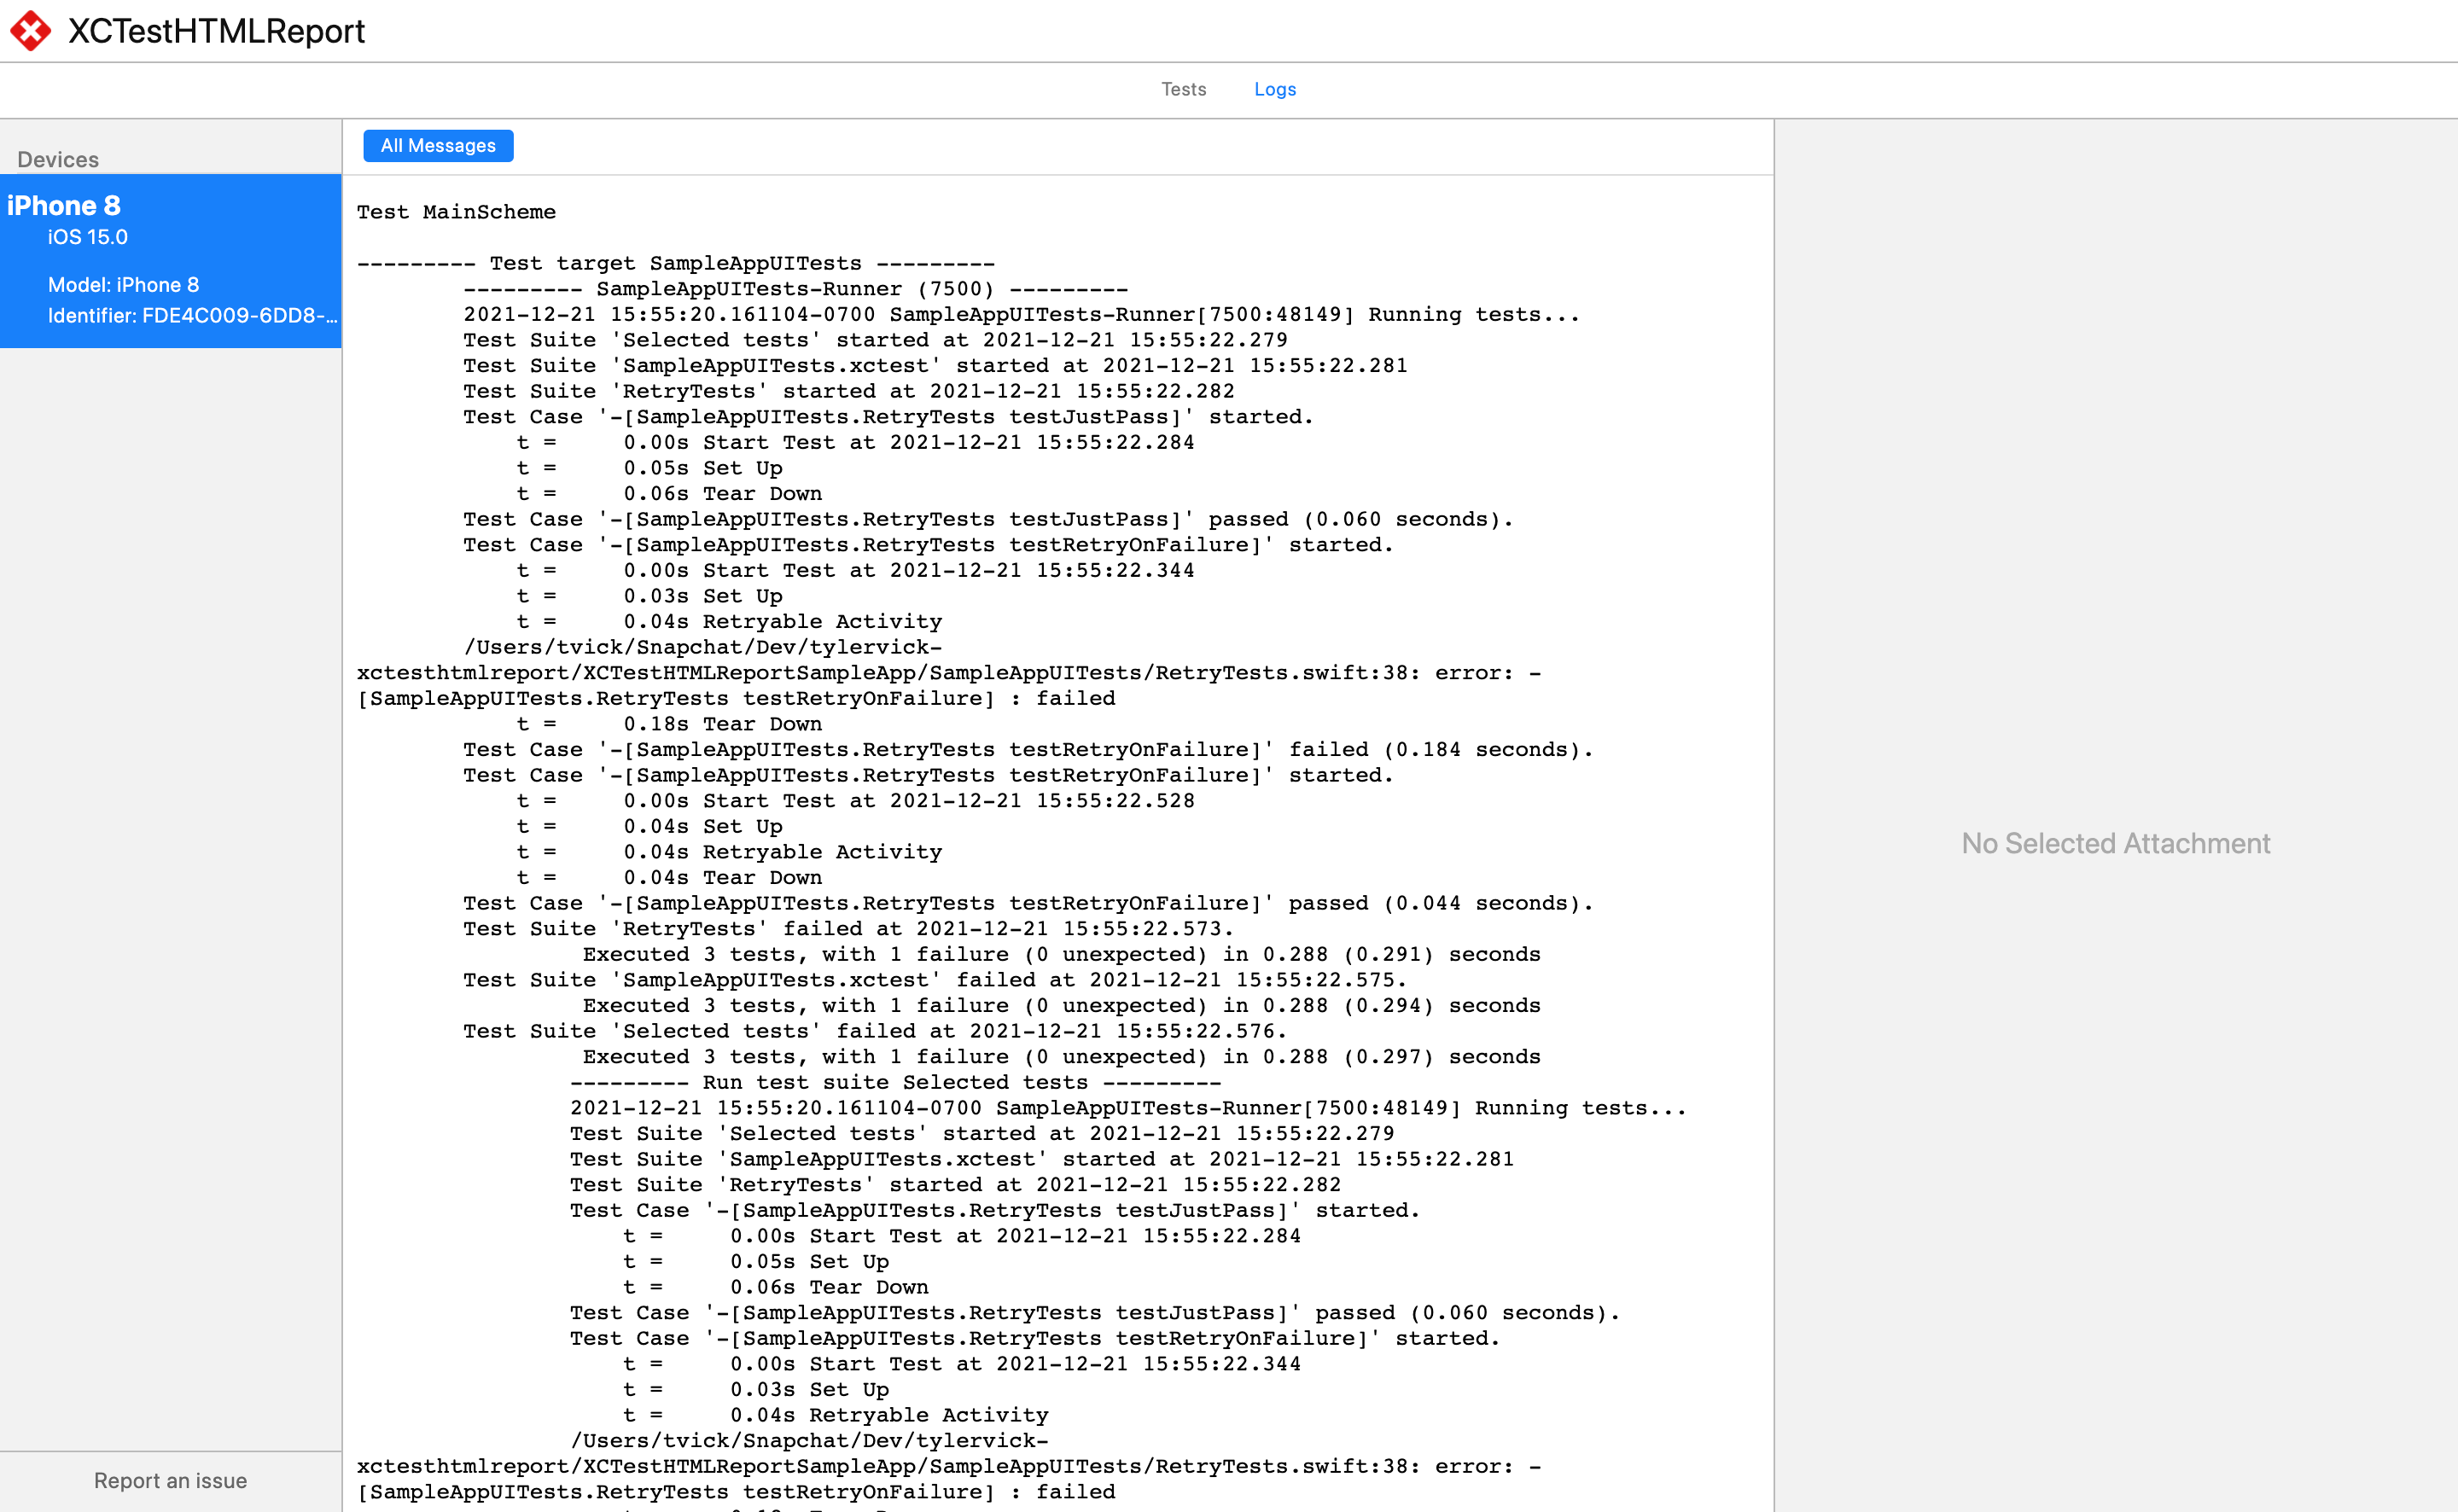Click the Devices panel header
This screenshot has height=1512, width=2458.
coord(57,158)
